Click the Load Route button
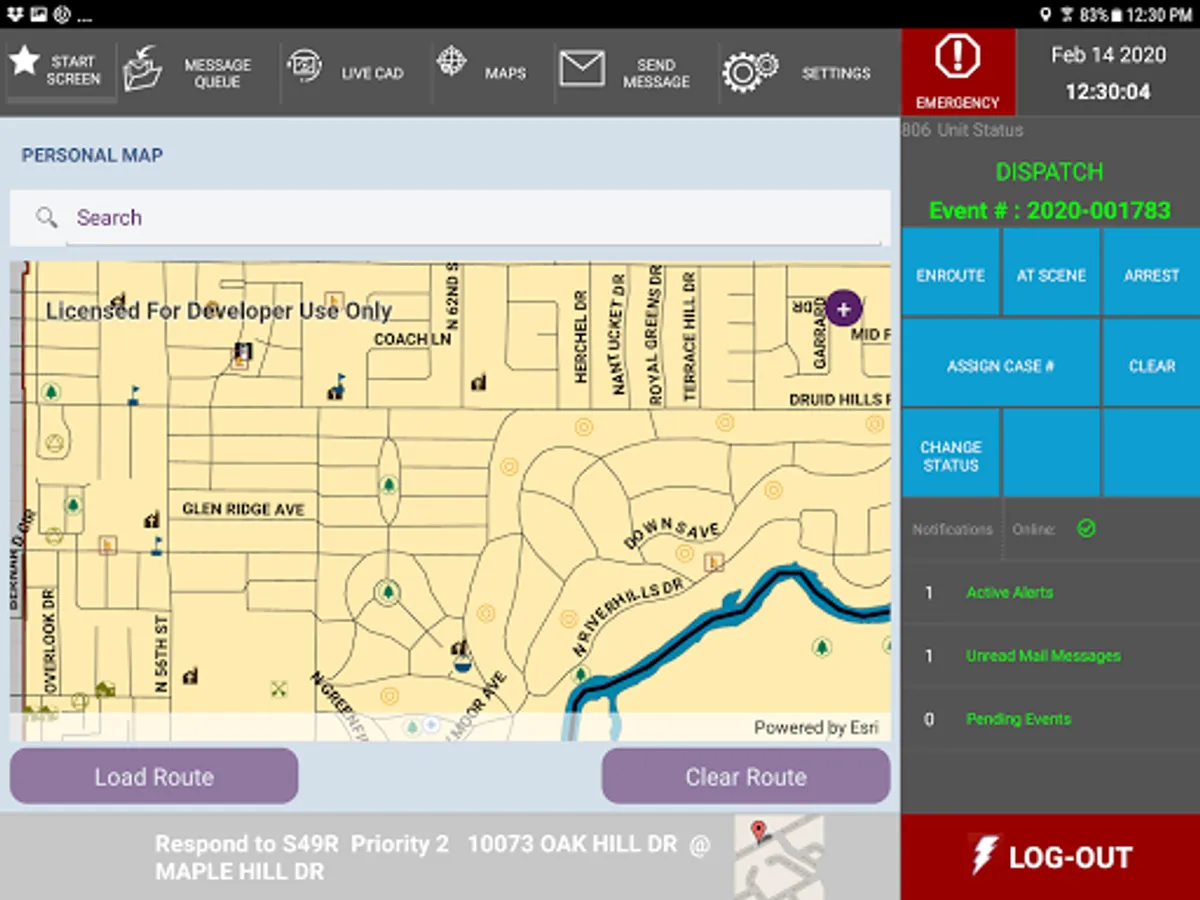Viewport: 1200px width, 900px height. pos(154,776)
